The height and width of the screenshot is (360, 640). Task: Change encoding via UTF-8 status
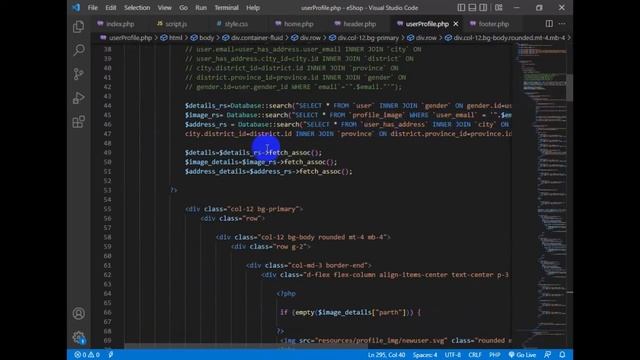(453, 355)
